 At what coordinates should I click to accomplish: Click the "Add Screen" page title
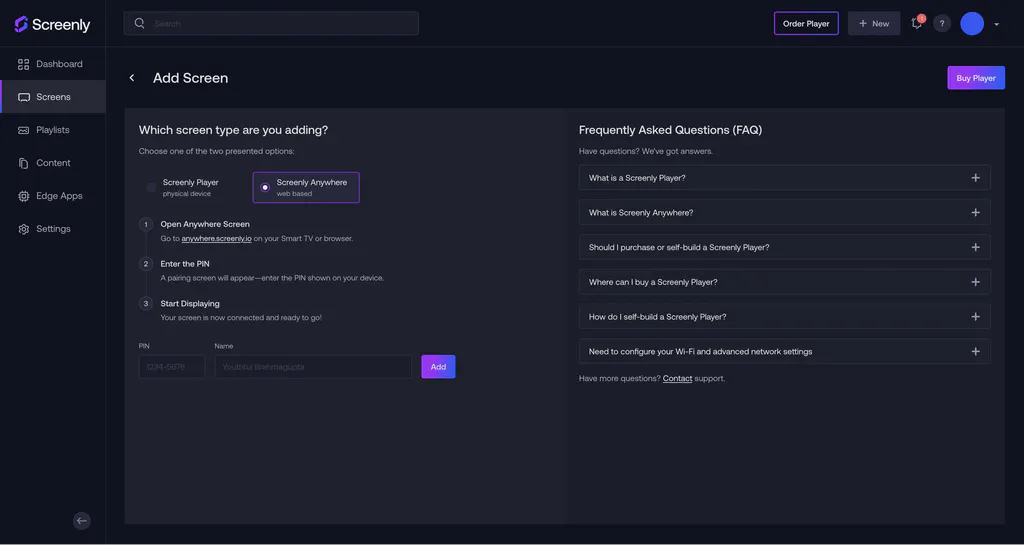click(x=190, y=78)
